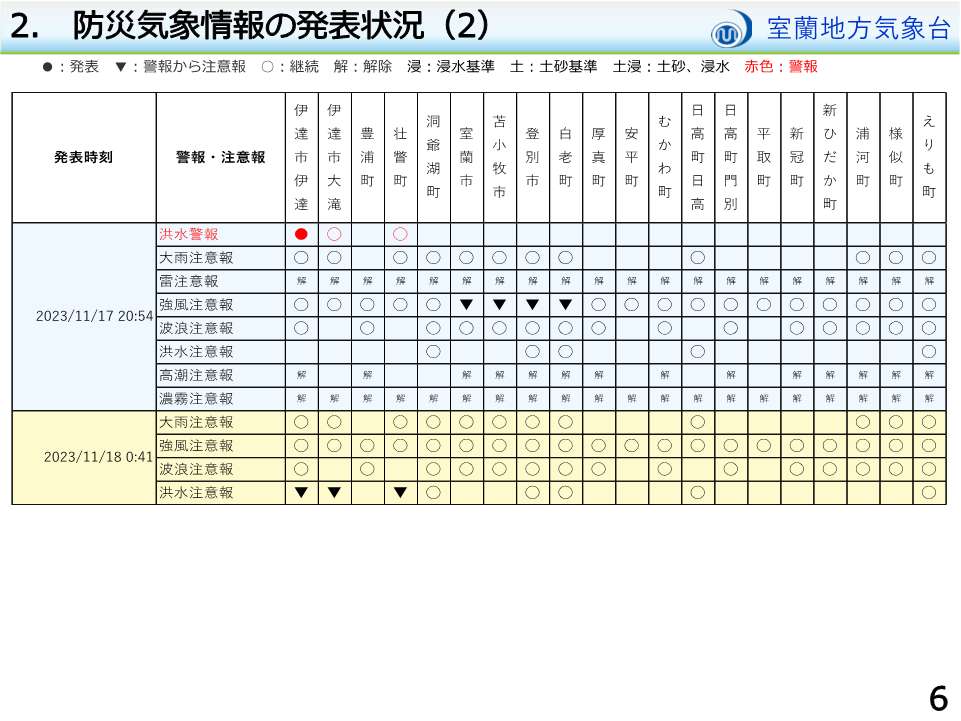Click the black triangle under 室蘭市 in 強風注意報

click(x=466, y=305)
